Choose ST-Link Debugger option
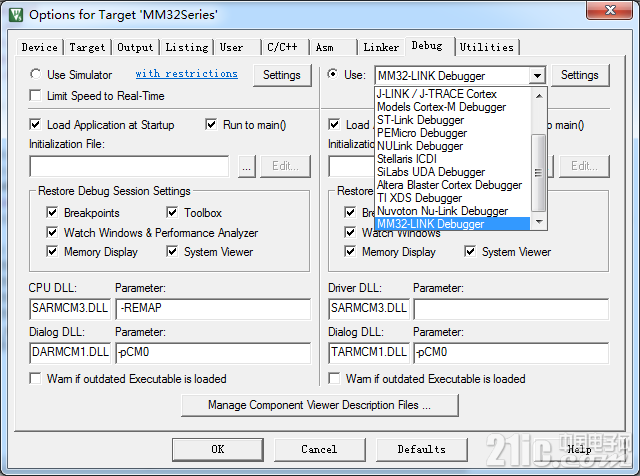 (453, 120)
